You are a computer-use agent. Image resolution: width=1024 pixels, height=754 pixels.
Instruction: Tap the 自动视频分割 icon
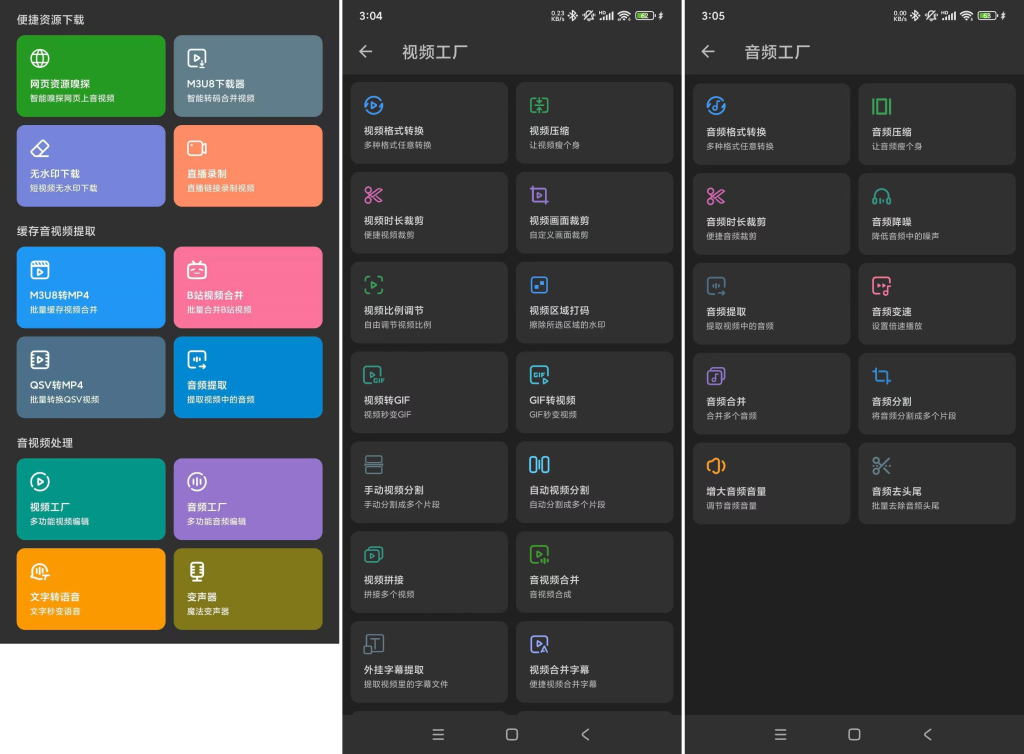[539, 464]
